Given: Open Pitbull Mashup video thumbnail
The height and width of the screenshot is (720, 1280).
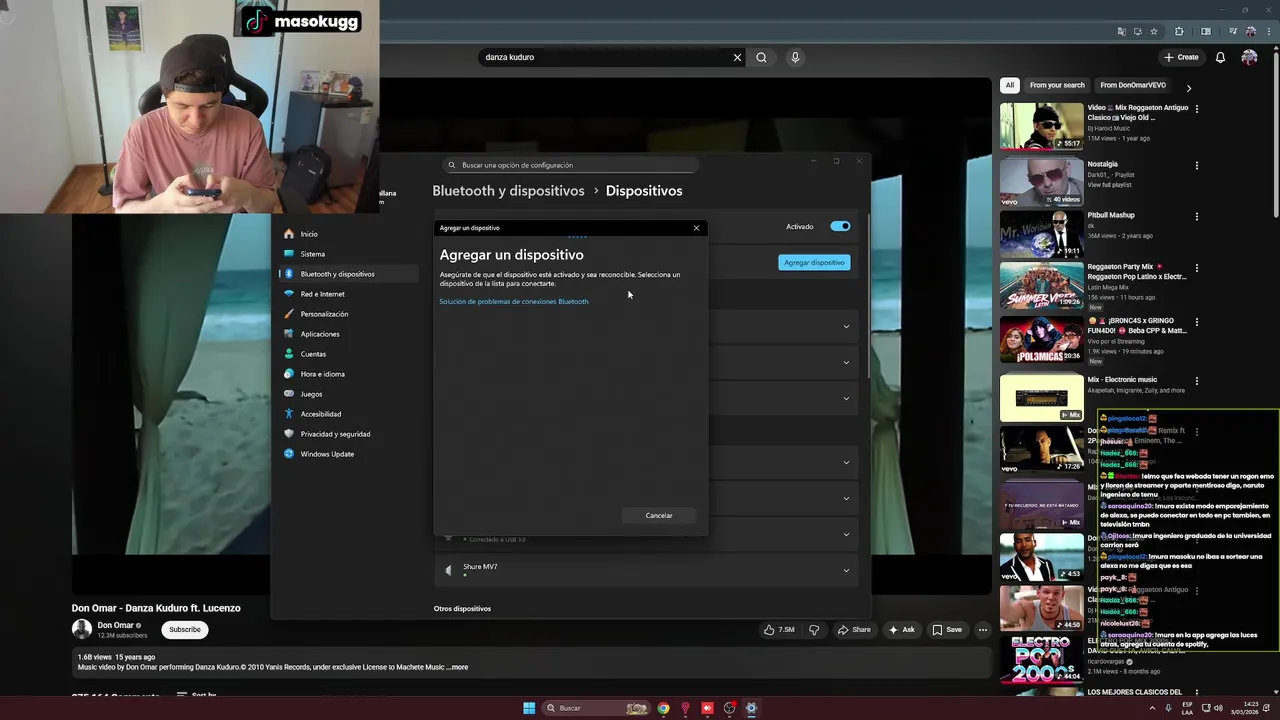Looking at the screenshot, I should 1041,233.
